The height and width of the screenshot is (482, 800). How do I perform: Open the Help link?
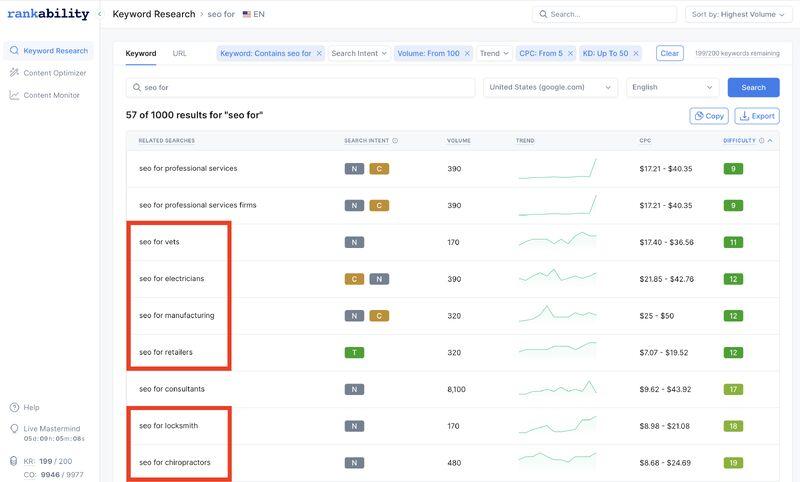[31, 408]
